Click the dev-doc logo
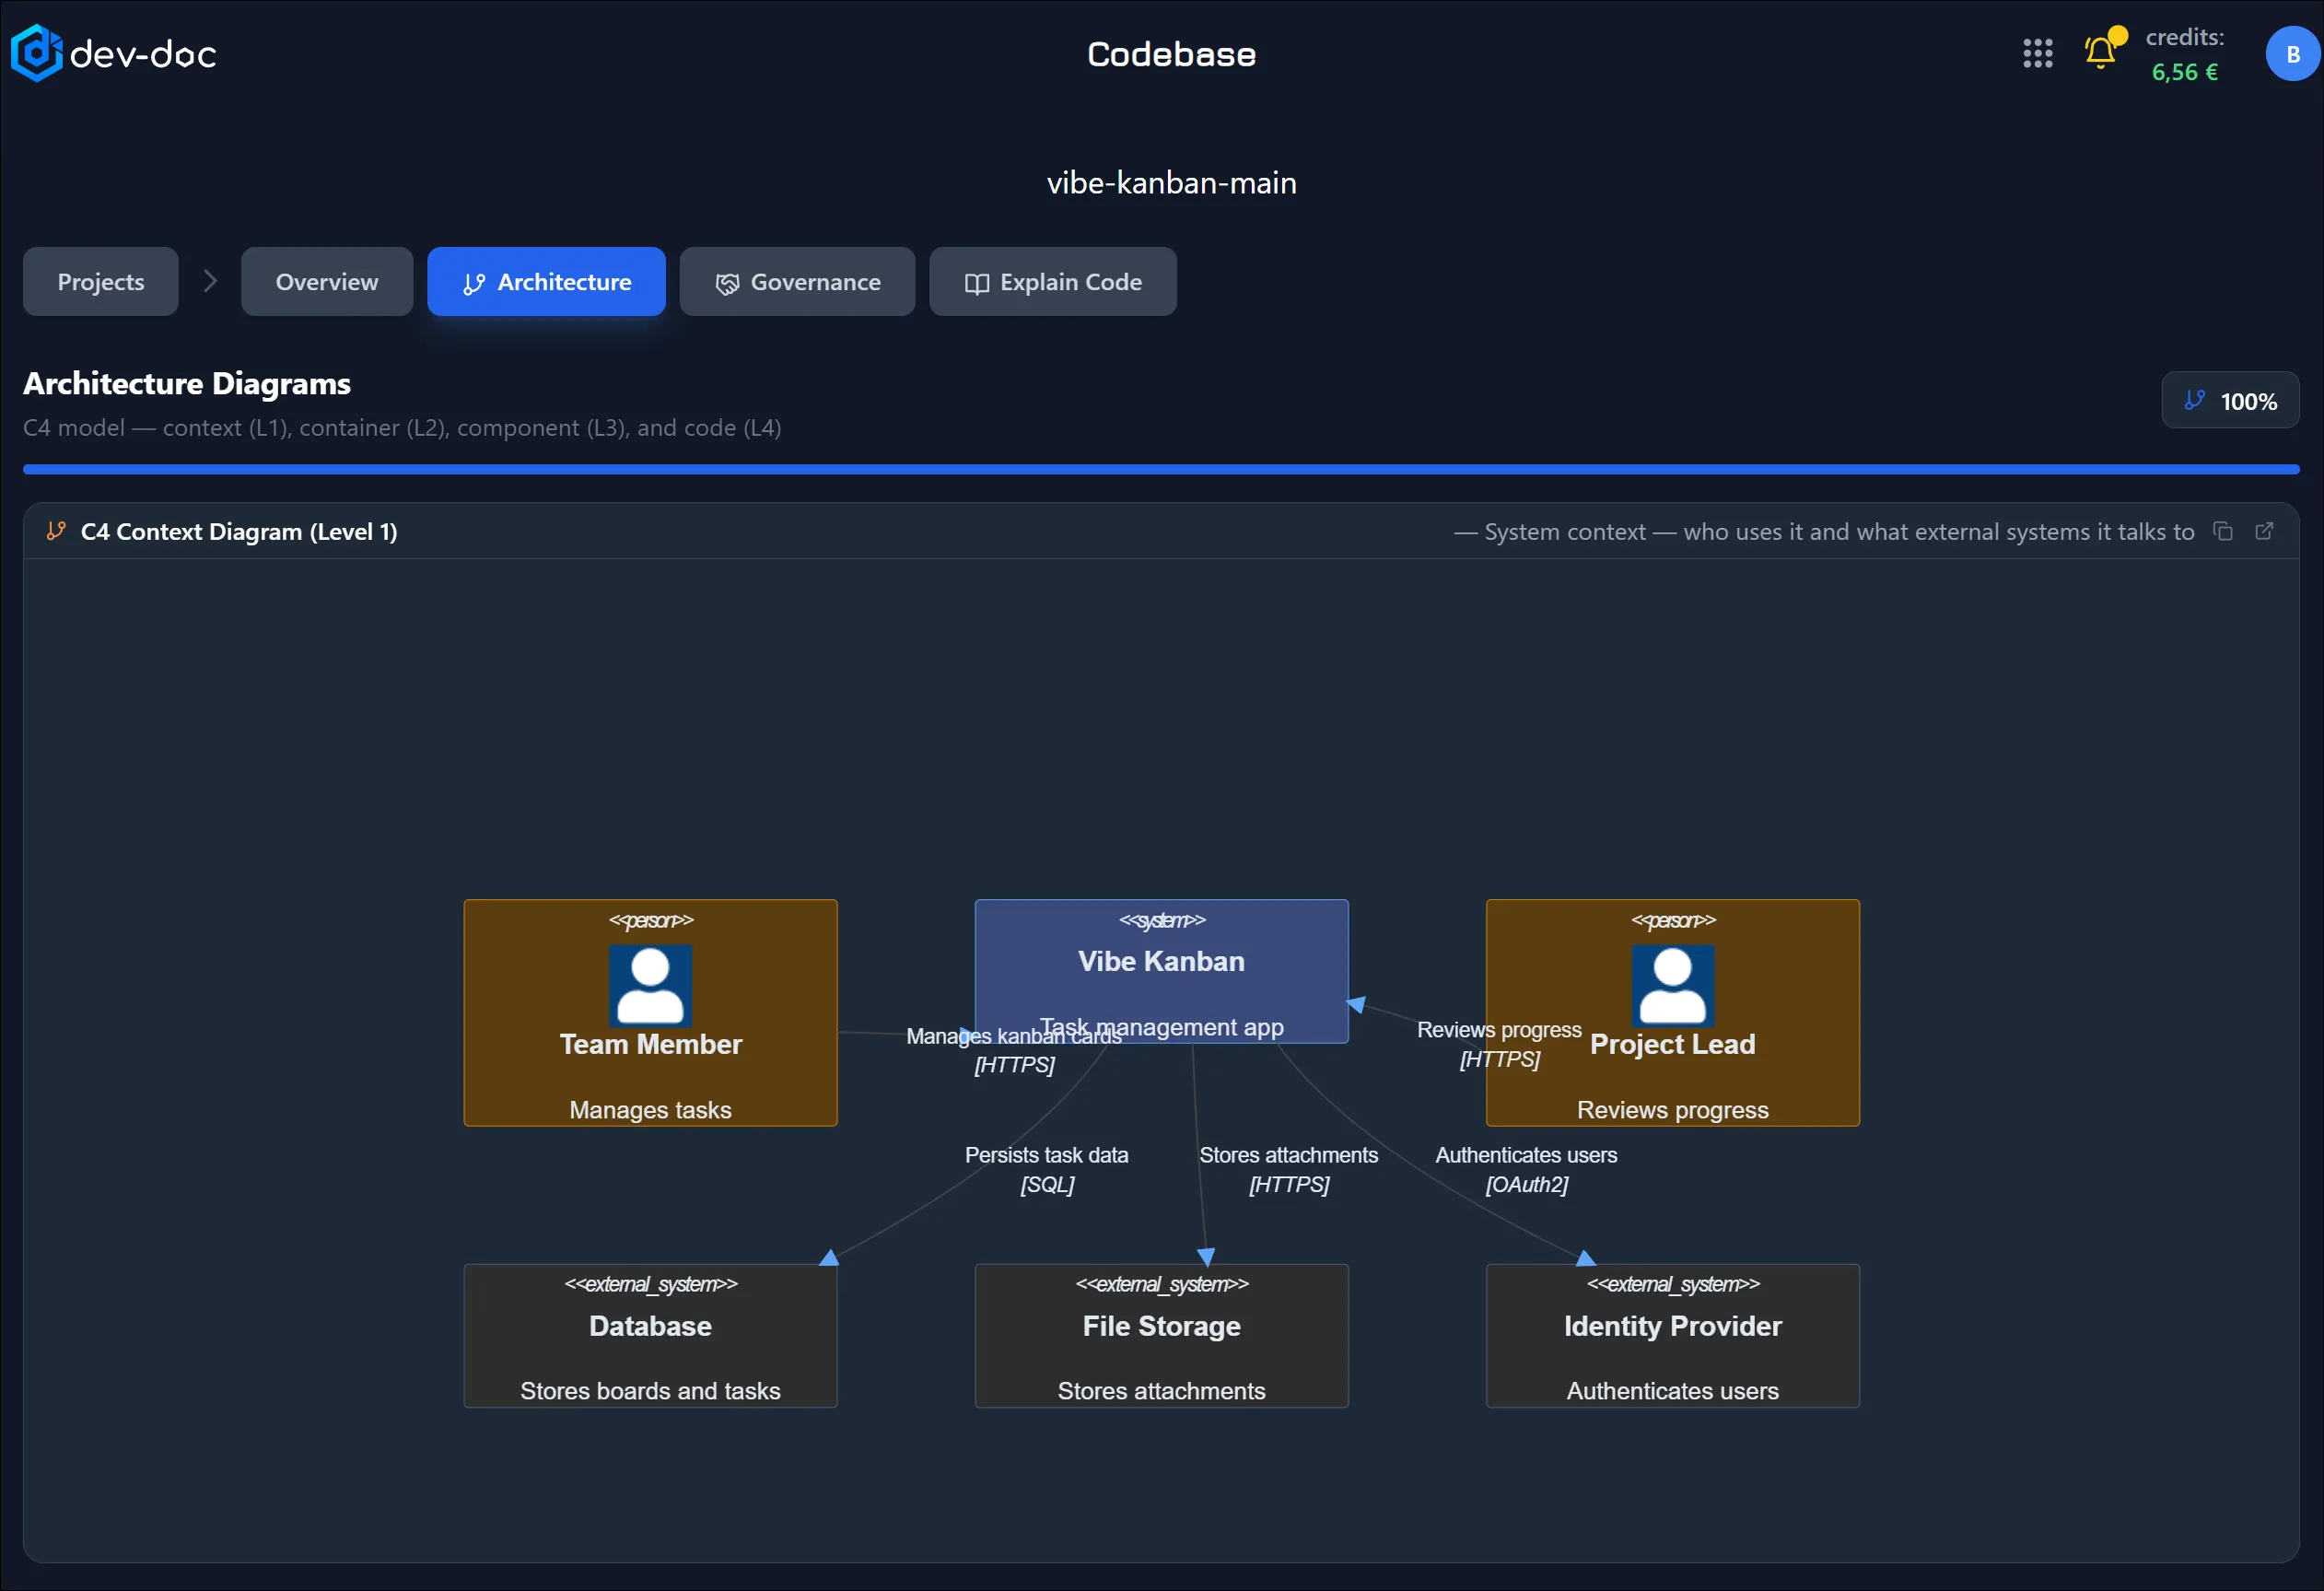This screenshot has height=1591, width=2324. coord(113,53)
